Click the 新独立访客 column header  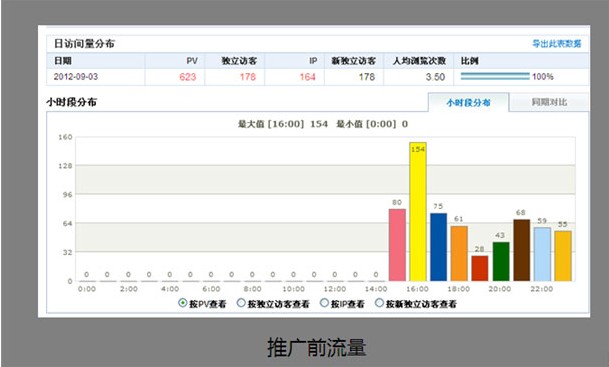point(353,61)
